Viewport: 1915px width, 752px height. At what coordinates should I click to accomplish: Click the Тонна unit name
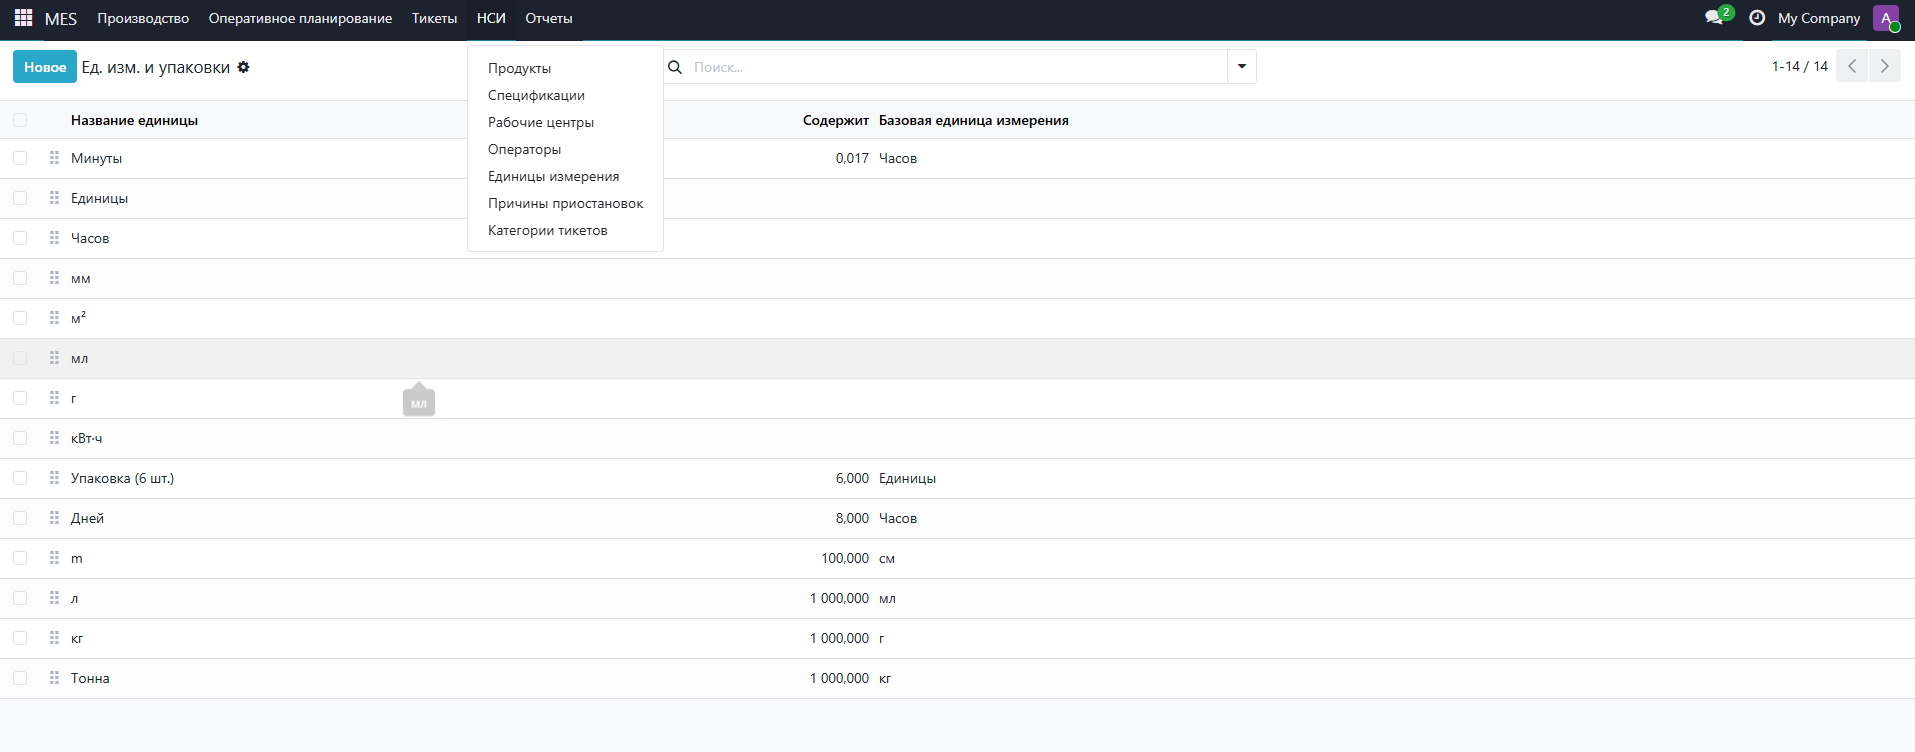90,678
